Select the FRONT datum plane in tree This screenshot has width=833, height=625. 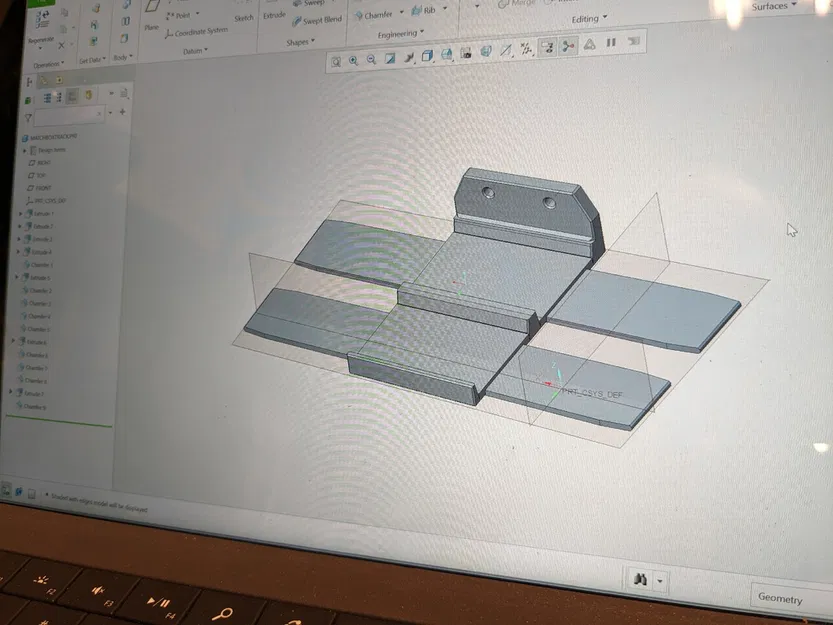click(x=40, y=188)
